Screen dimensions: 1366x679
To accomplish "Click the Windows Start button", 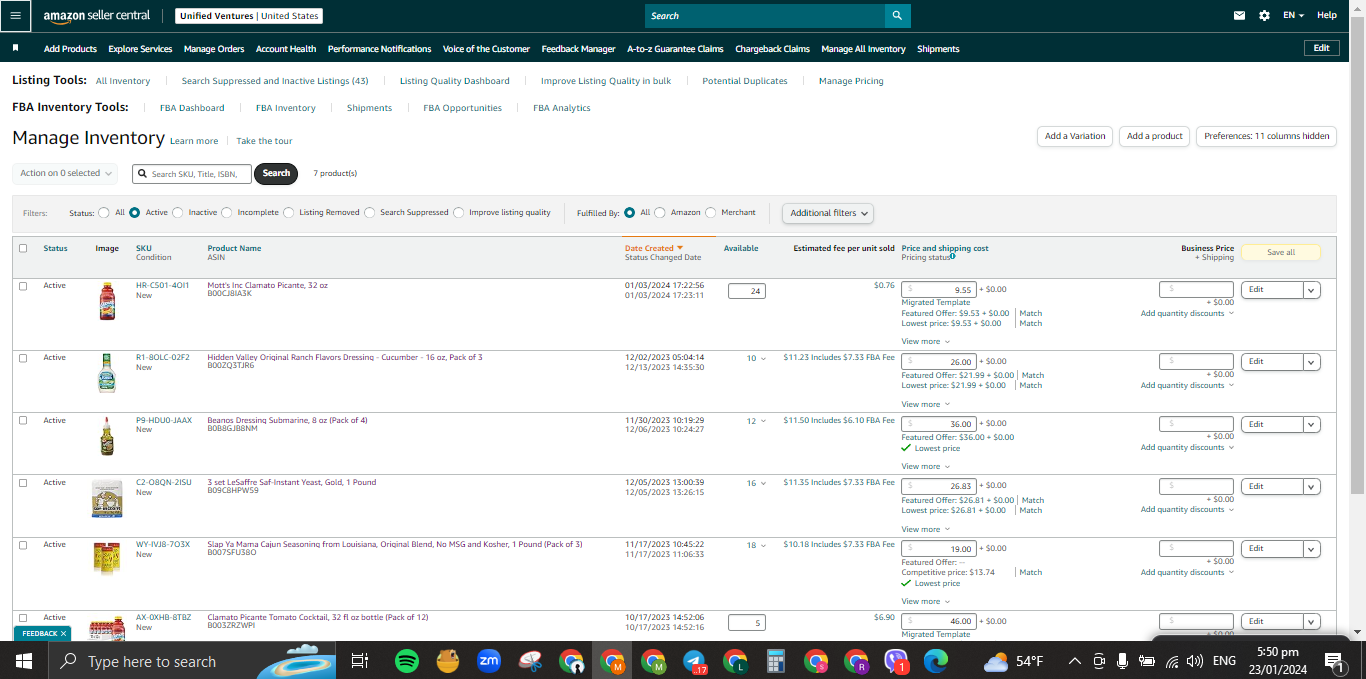I will (x=24, y=661).
